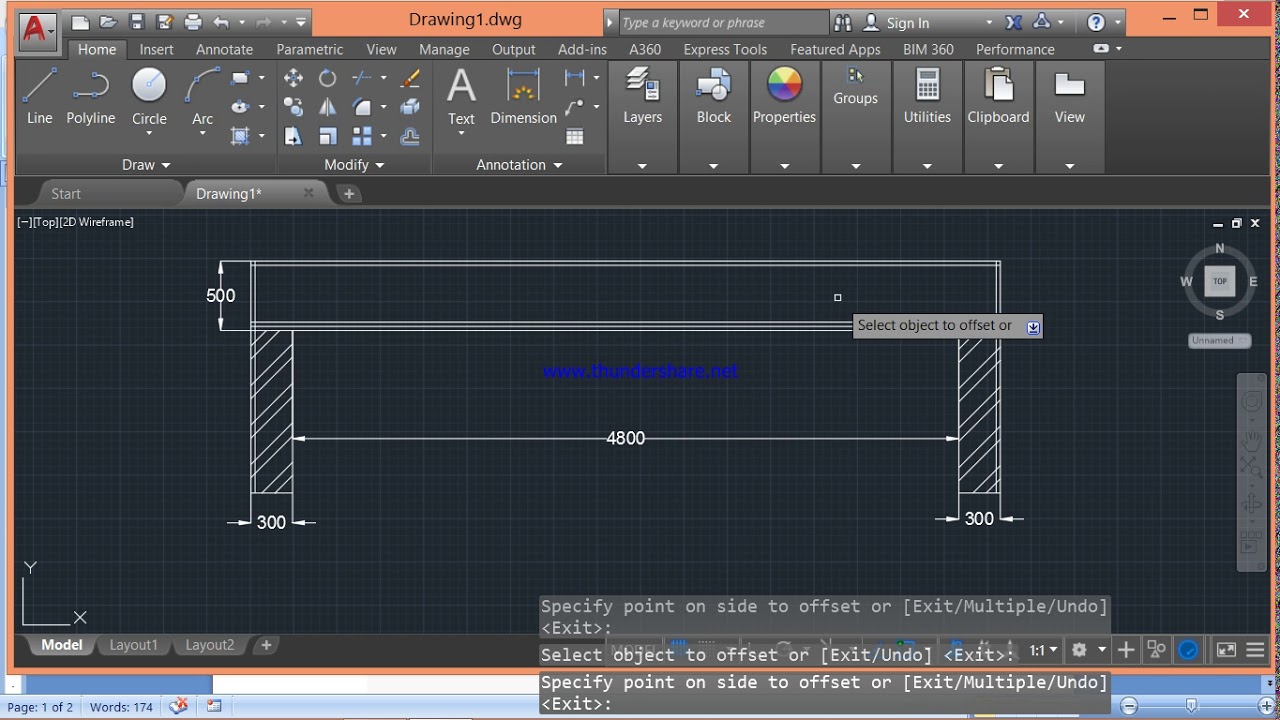Click in the keyword search field
The width and height of the screenshot is (1280, 720).
pos(722,22)
